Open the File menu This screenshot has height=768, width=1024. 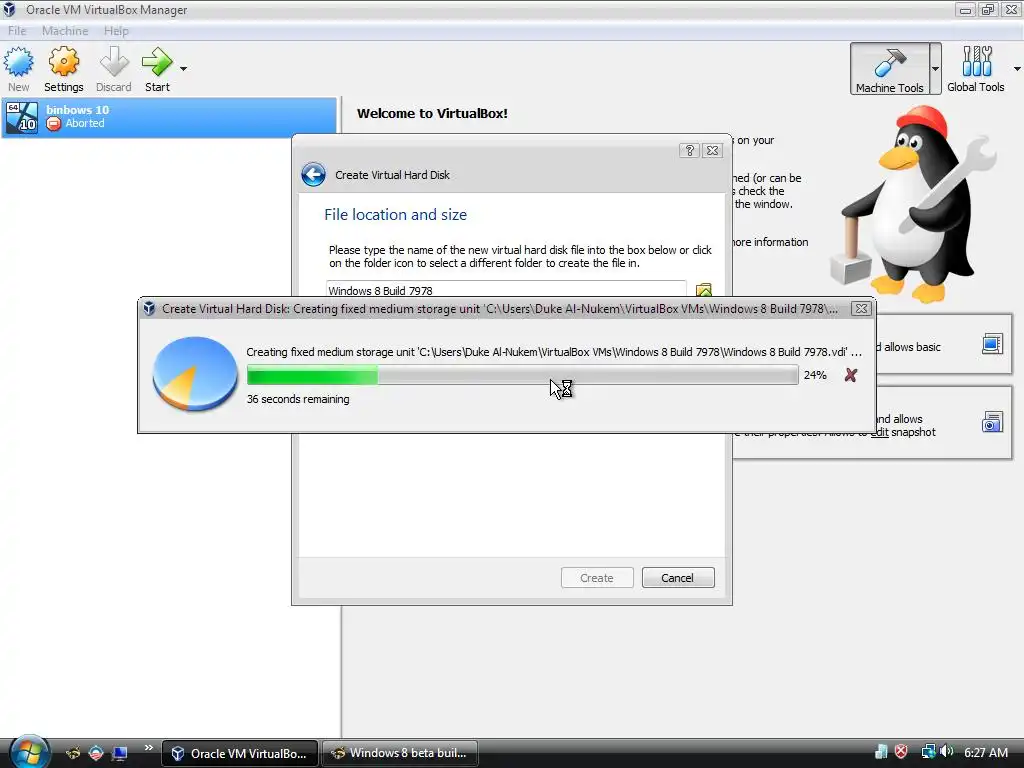pyautogui.click(x=17, y=31)
